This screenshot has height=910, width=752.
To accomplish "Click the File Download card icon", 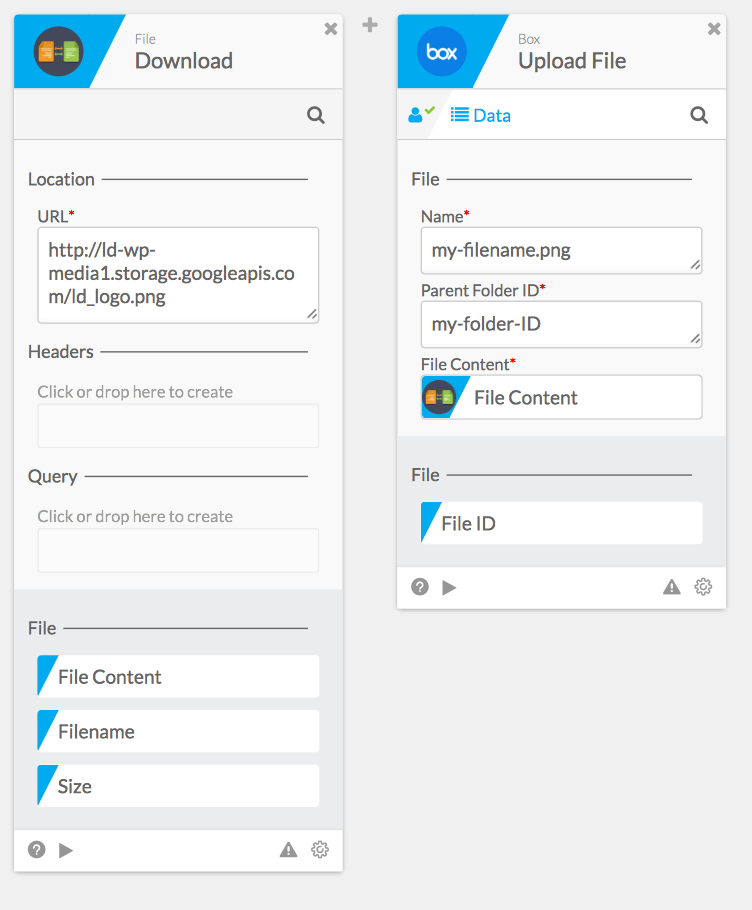I will (x=58, y=51).
